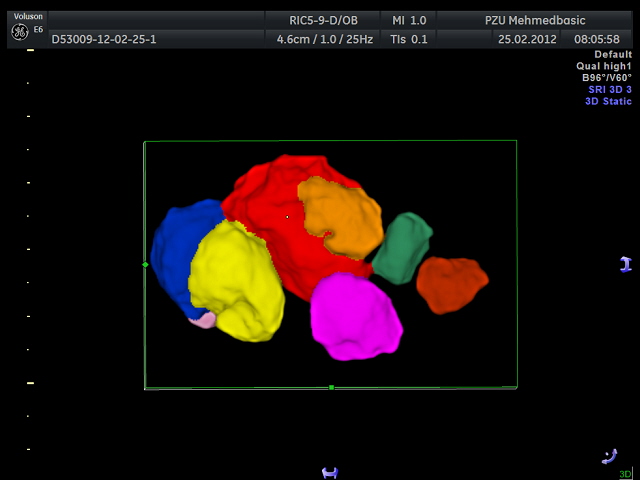640x480 pixels.
Task: Select the magenta follicle volume
Action: point(355,317)
